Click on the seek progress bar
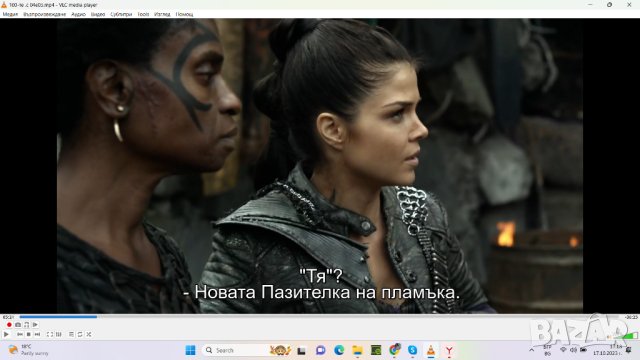640x360 pixels. coord(319,317)
